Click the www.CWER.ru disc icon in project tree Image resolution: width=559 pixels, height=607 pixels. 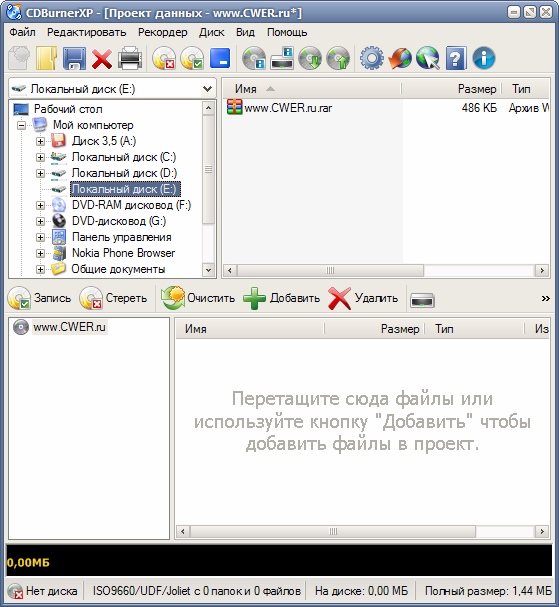click(x=21, y=327)
